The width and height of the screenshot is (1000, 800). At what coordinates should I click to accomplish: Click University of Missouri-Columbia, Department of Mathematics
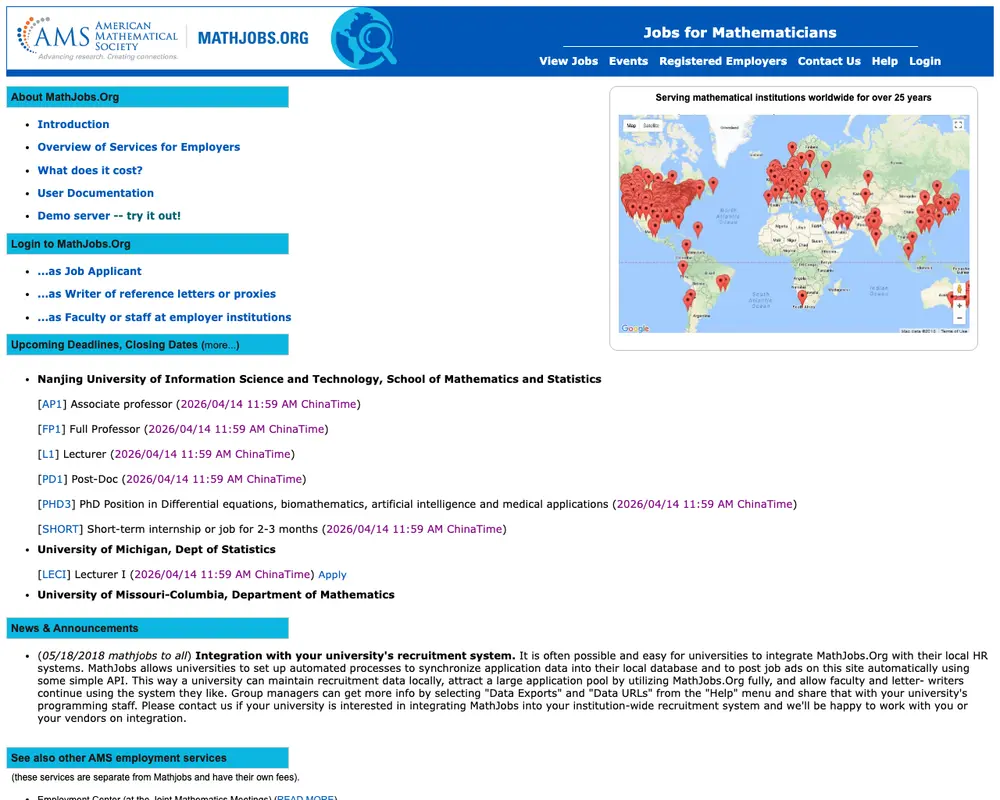pyautogui.click(x=216, y=595)
